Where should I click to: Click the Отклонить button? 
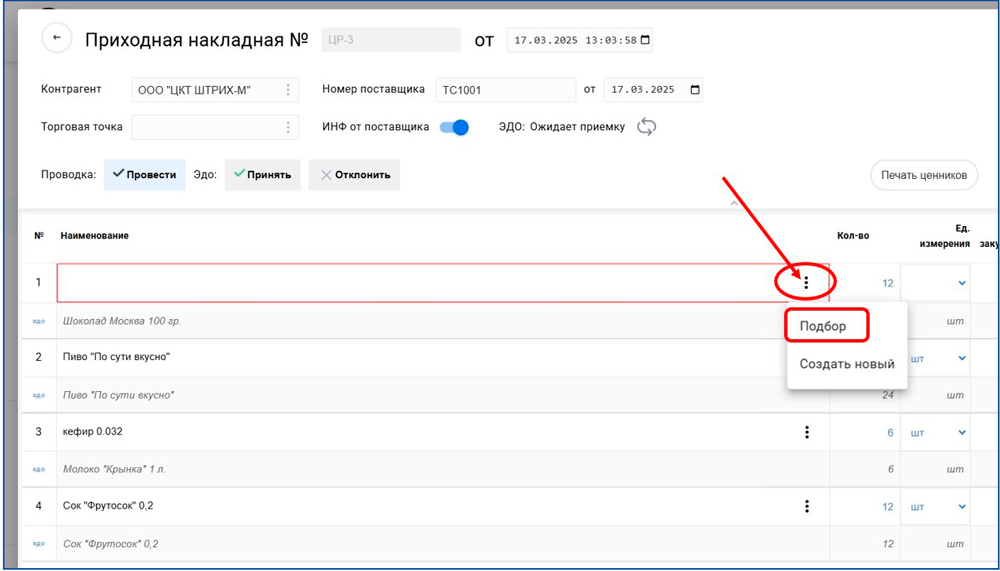[x=354, y=175]
